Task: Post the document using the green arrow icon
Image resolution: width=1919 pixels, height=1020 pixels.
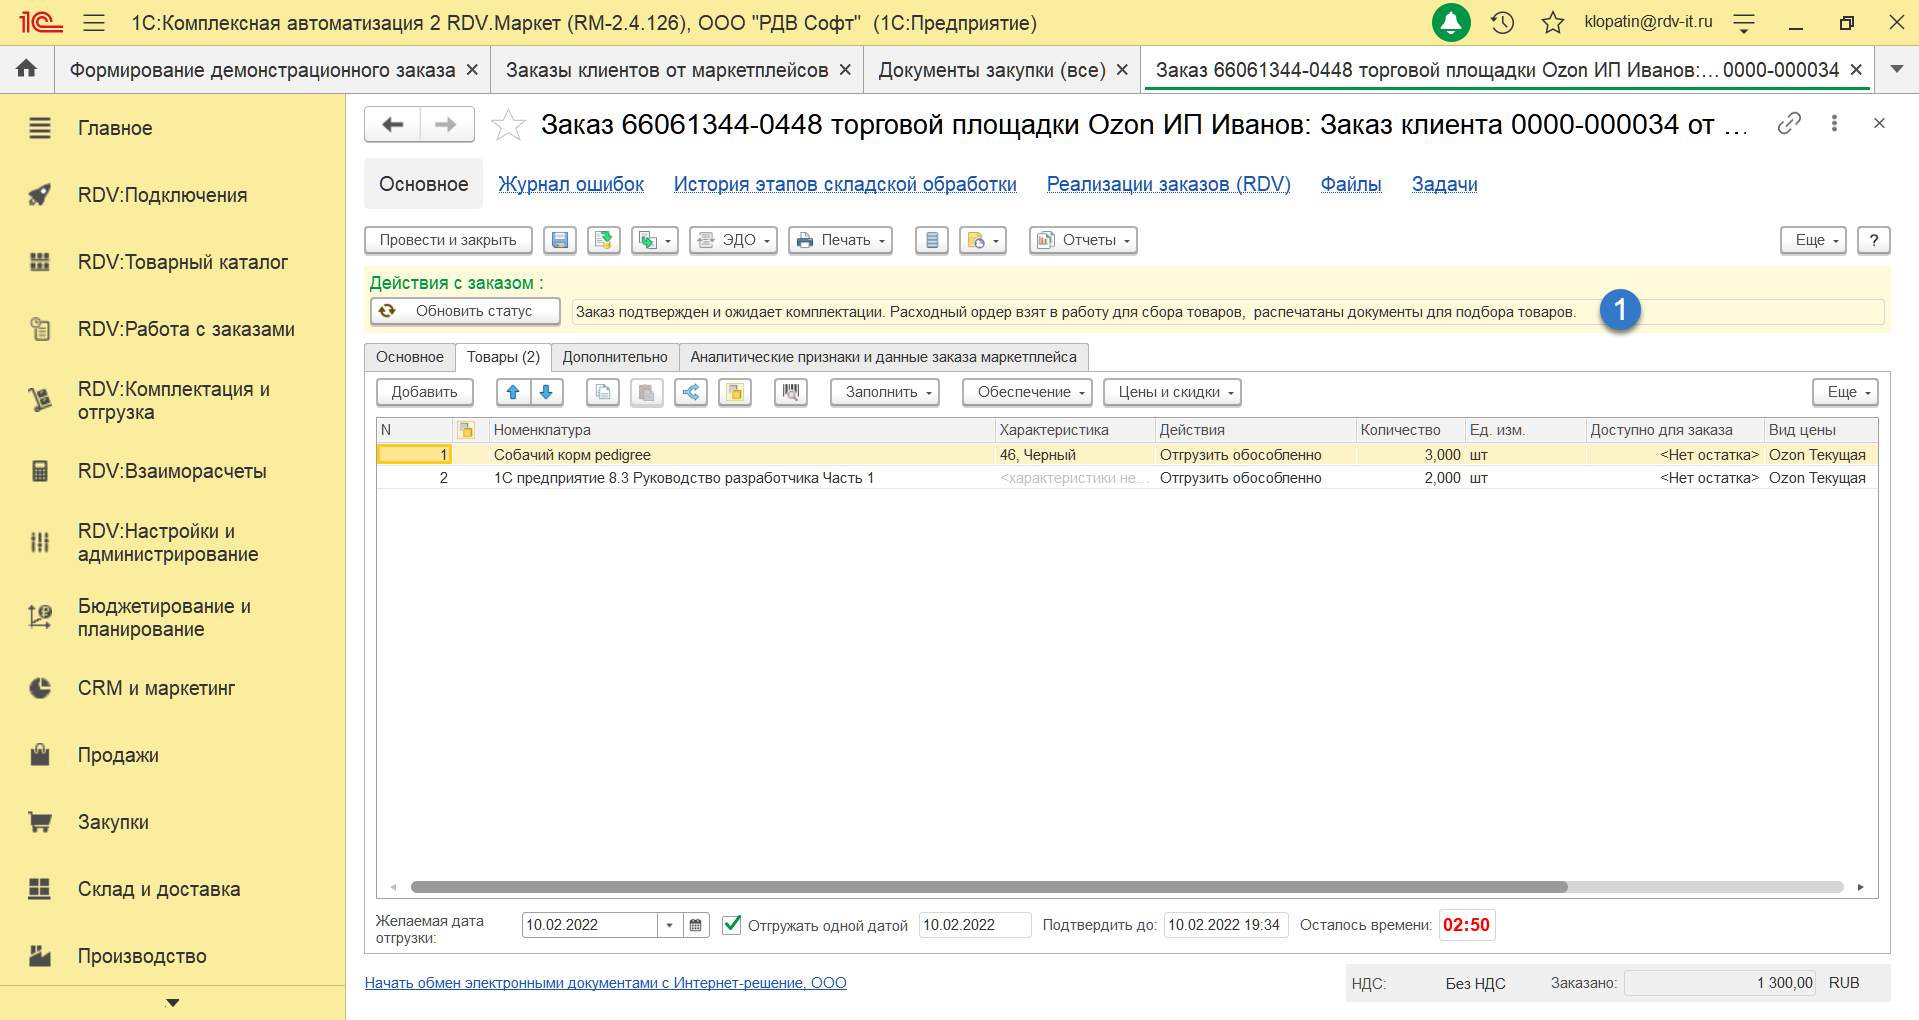Action: [x=603, y=240]
